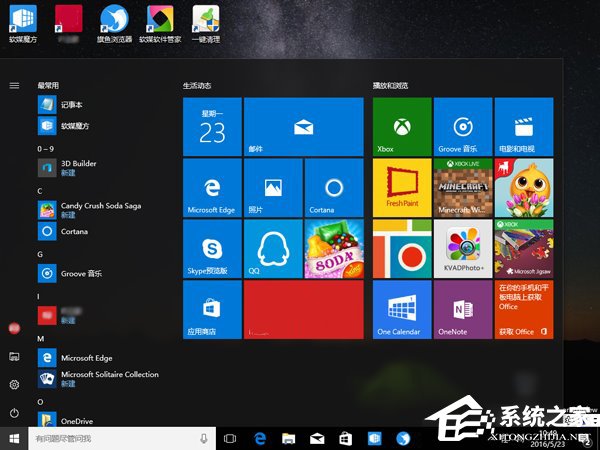Open the power button in the Start rail
Viewport: 600px width, 450px height.
[14, 413]
